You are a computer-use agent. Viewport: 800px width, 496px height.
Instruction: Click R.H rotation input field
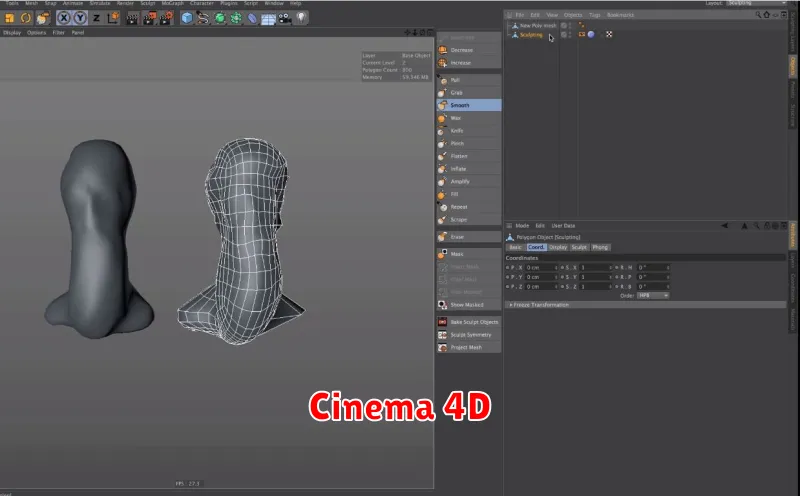[x=653, y=268]
